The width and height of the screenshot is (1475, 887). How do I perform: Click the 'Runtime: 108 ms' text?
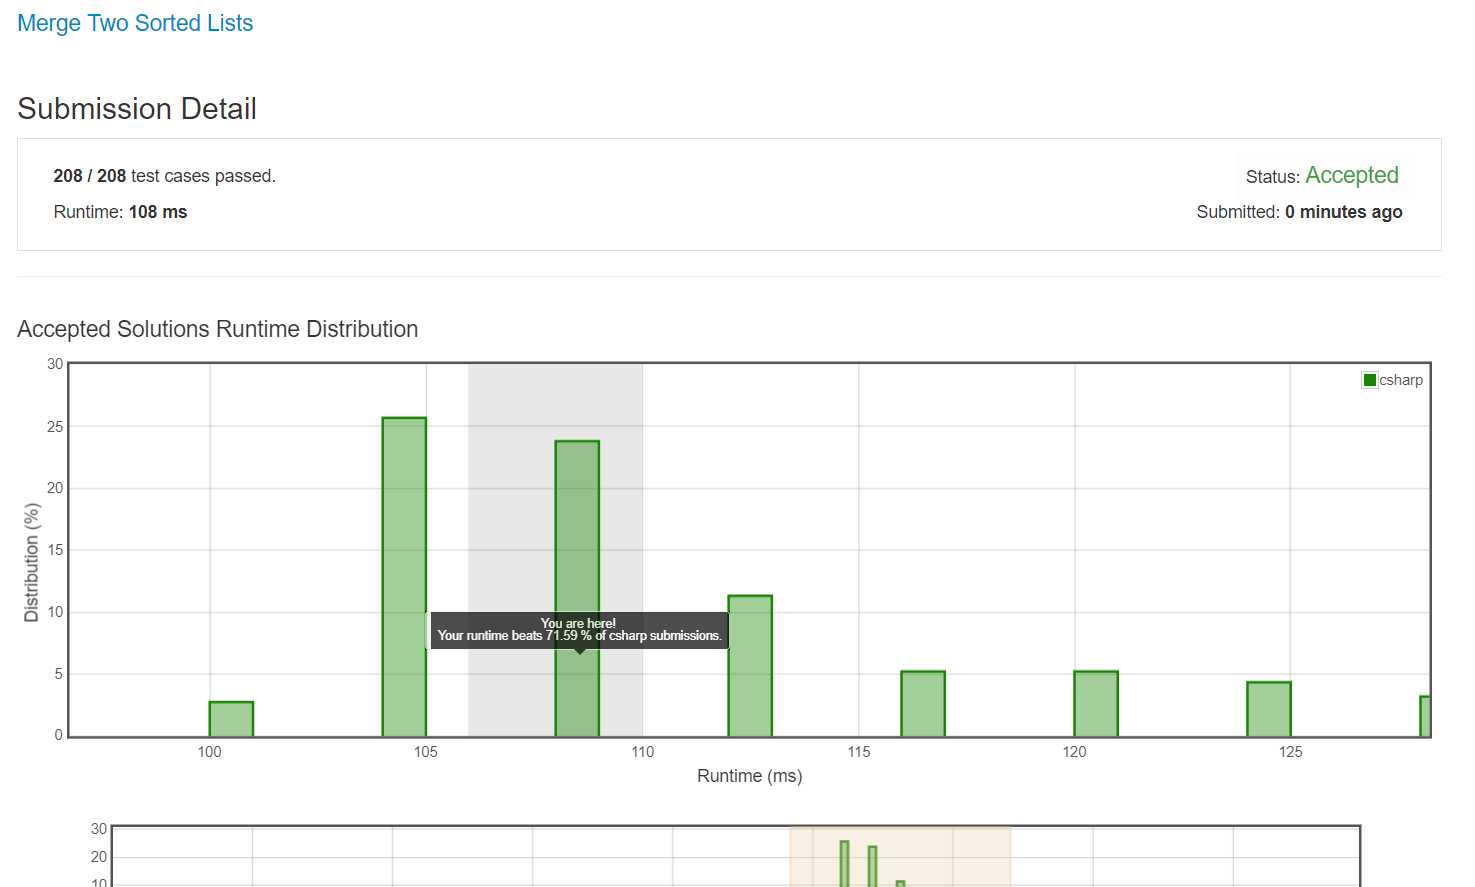pos(120,212)
